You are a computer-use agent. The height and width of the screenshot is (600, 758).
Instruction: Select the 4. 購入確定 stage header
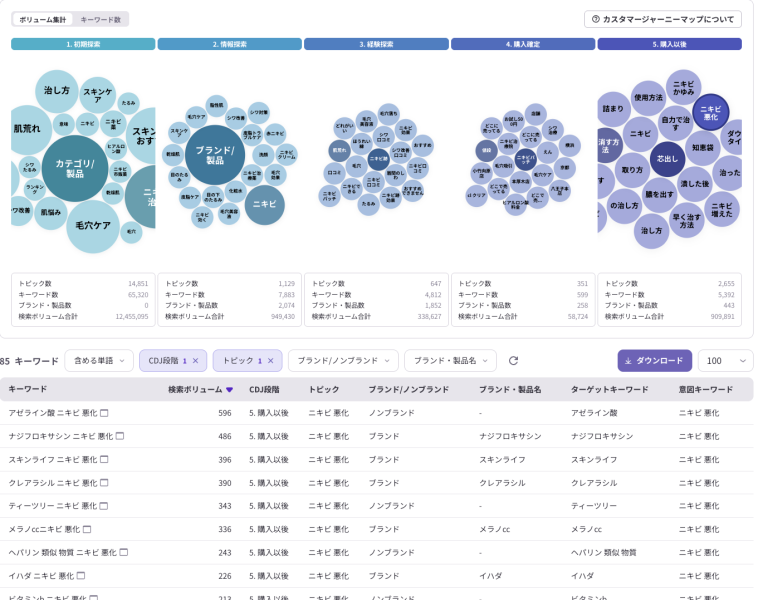523,44
